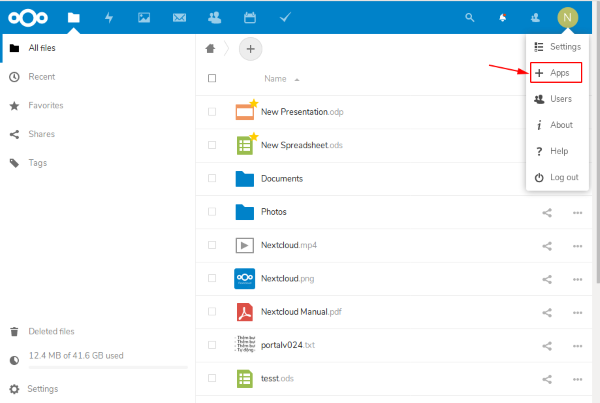This screenshot has width=600, height=403.
Task: Open the Activity app lightning icon
Action: 107,17
